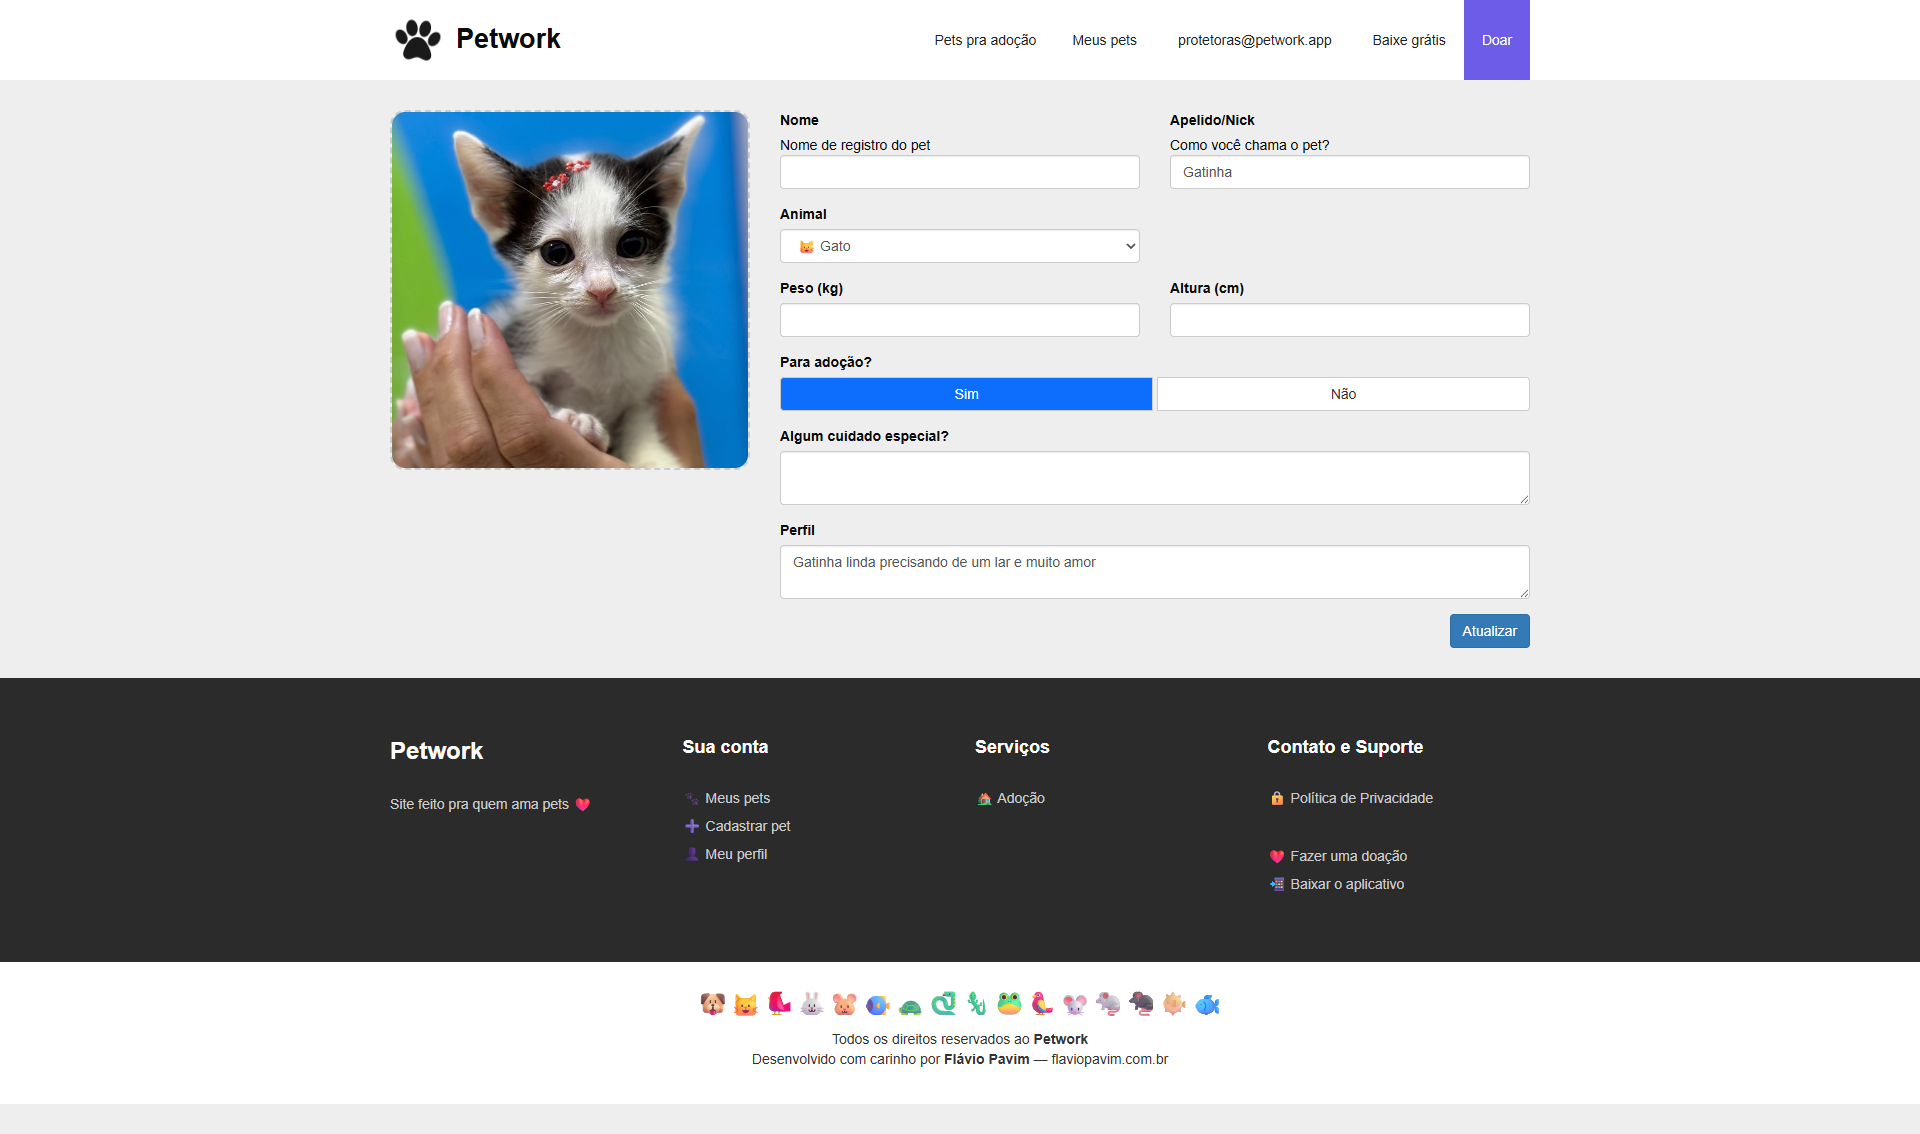Click the Atualizar button
The height and width of the screenshot is (1134, 1920).
click(x=1490, y=631)
